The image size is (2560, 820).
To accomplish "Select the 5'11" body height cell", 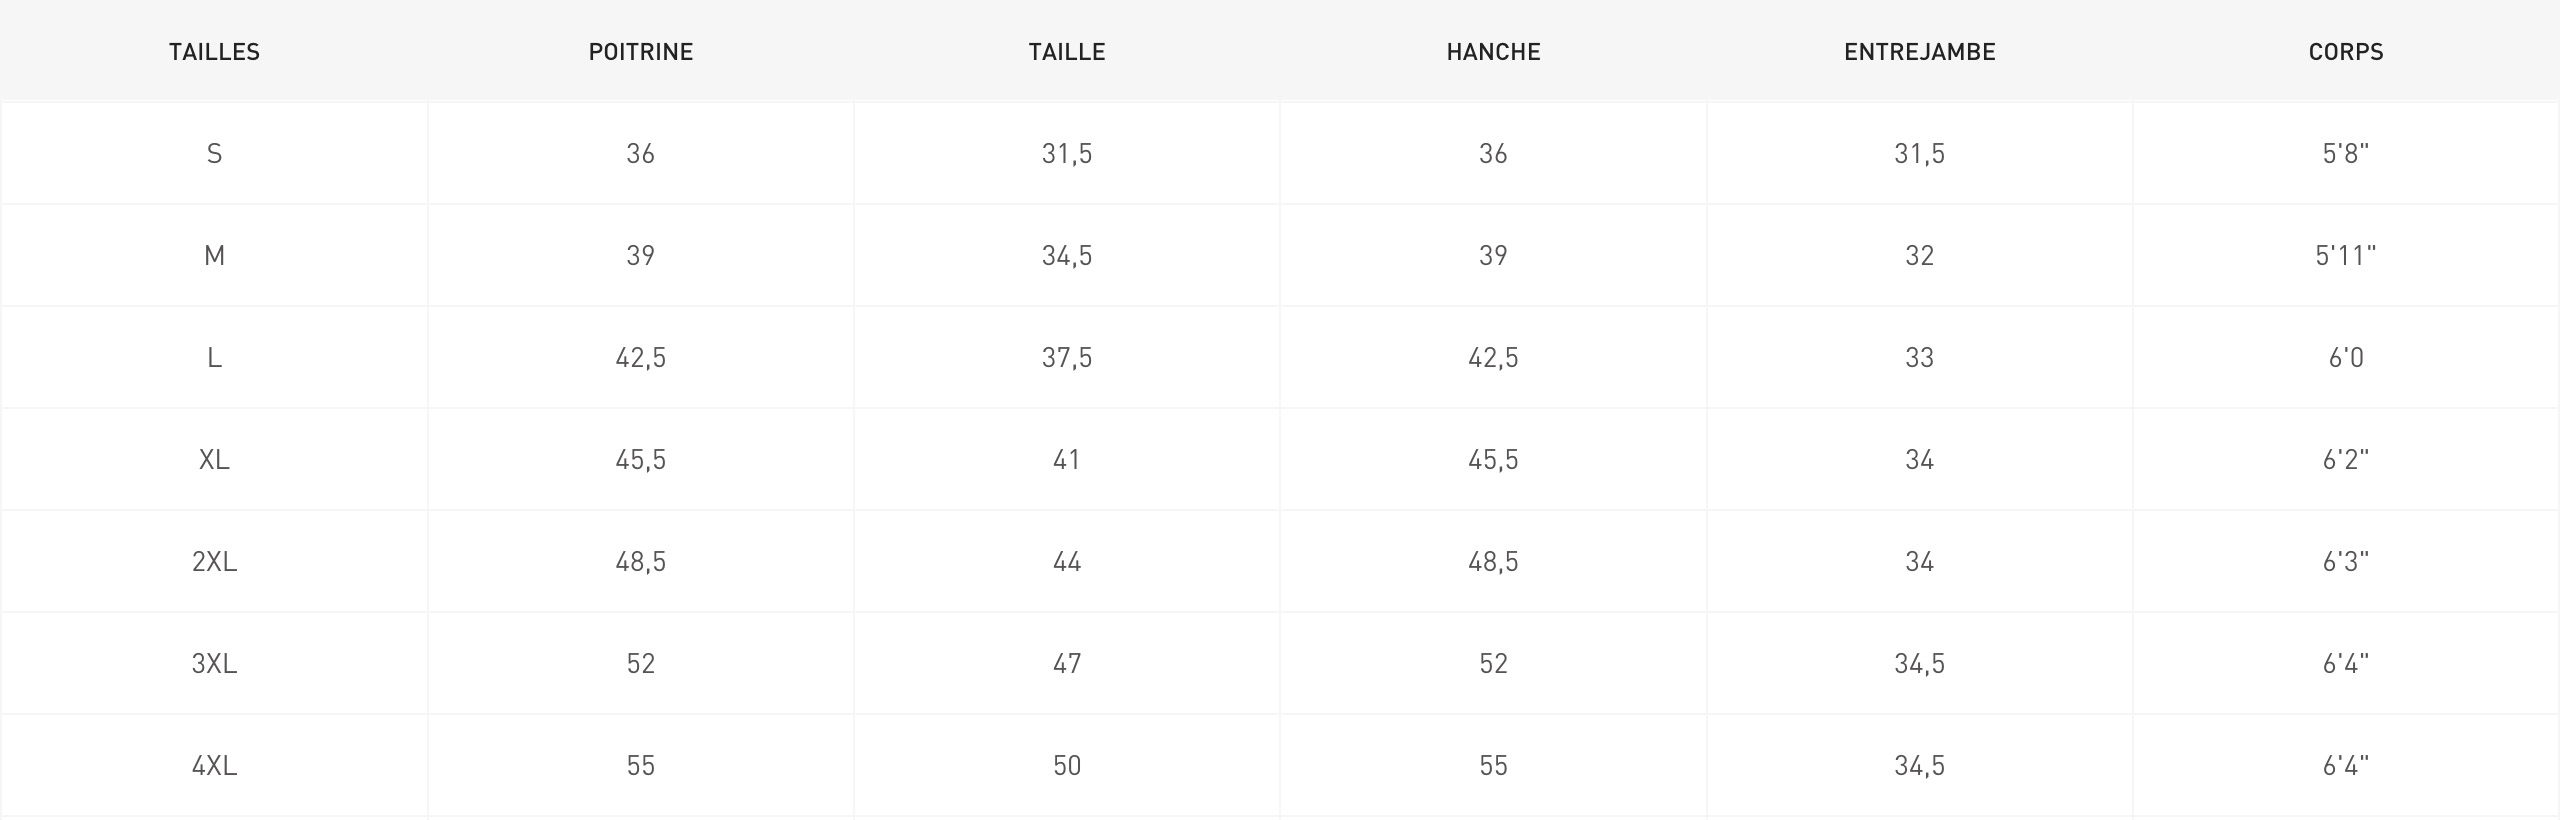I will tap(2346, 255).
